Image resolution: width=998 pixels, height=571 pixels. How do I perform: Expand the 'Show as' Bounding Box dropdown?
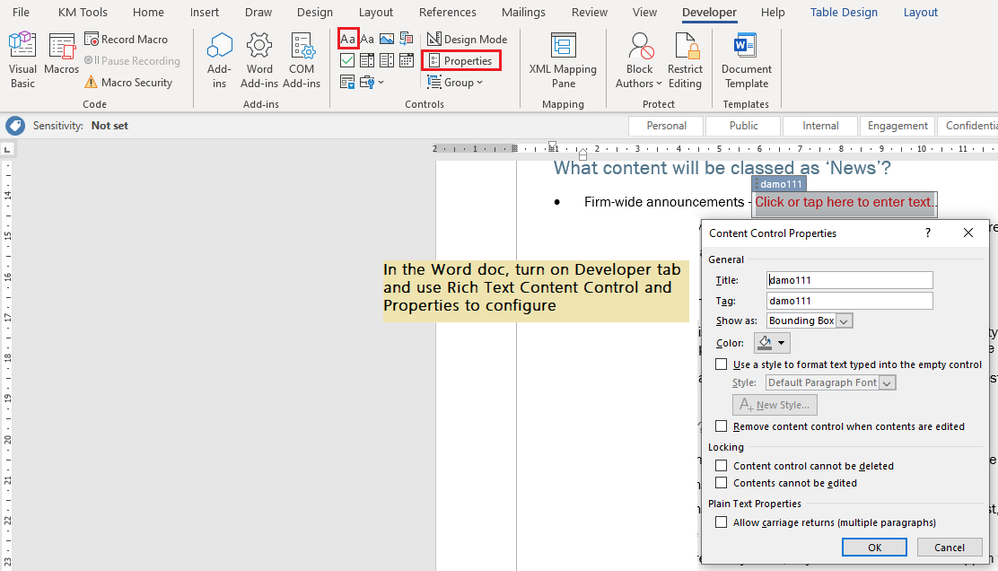pos(844,321)
